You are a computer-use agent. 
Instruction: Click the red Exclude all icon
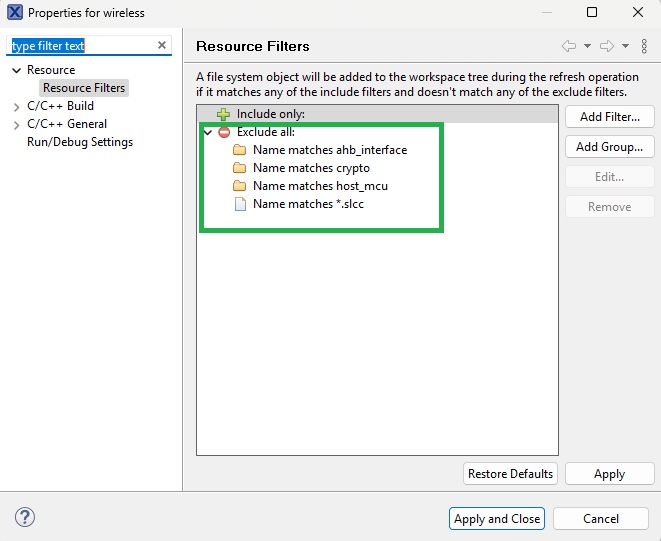click(x=223, y=132)
